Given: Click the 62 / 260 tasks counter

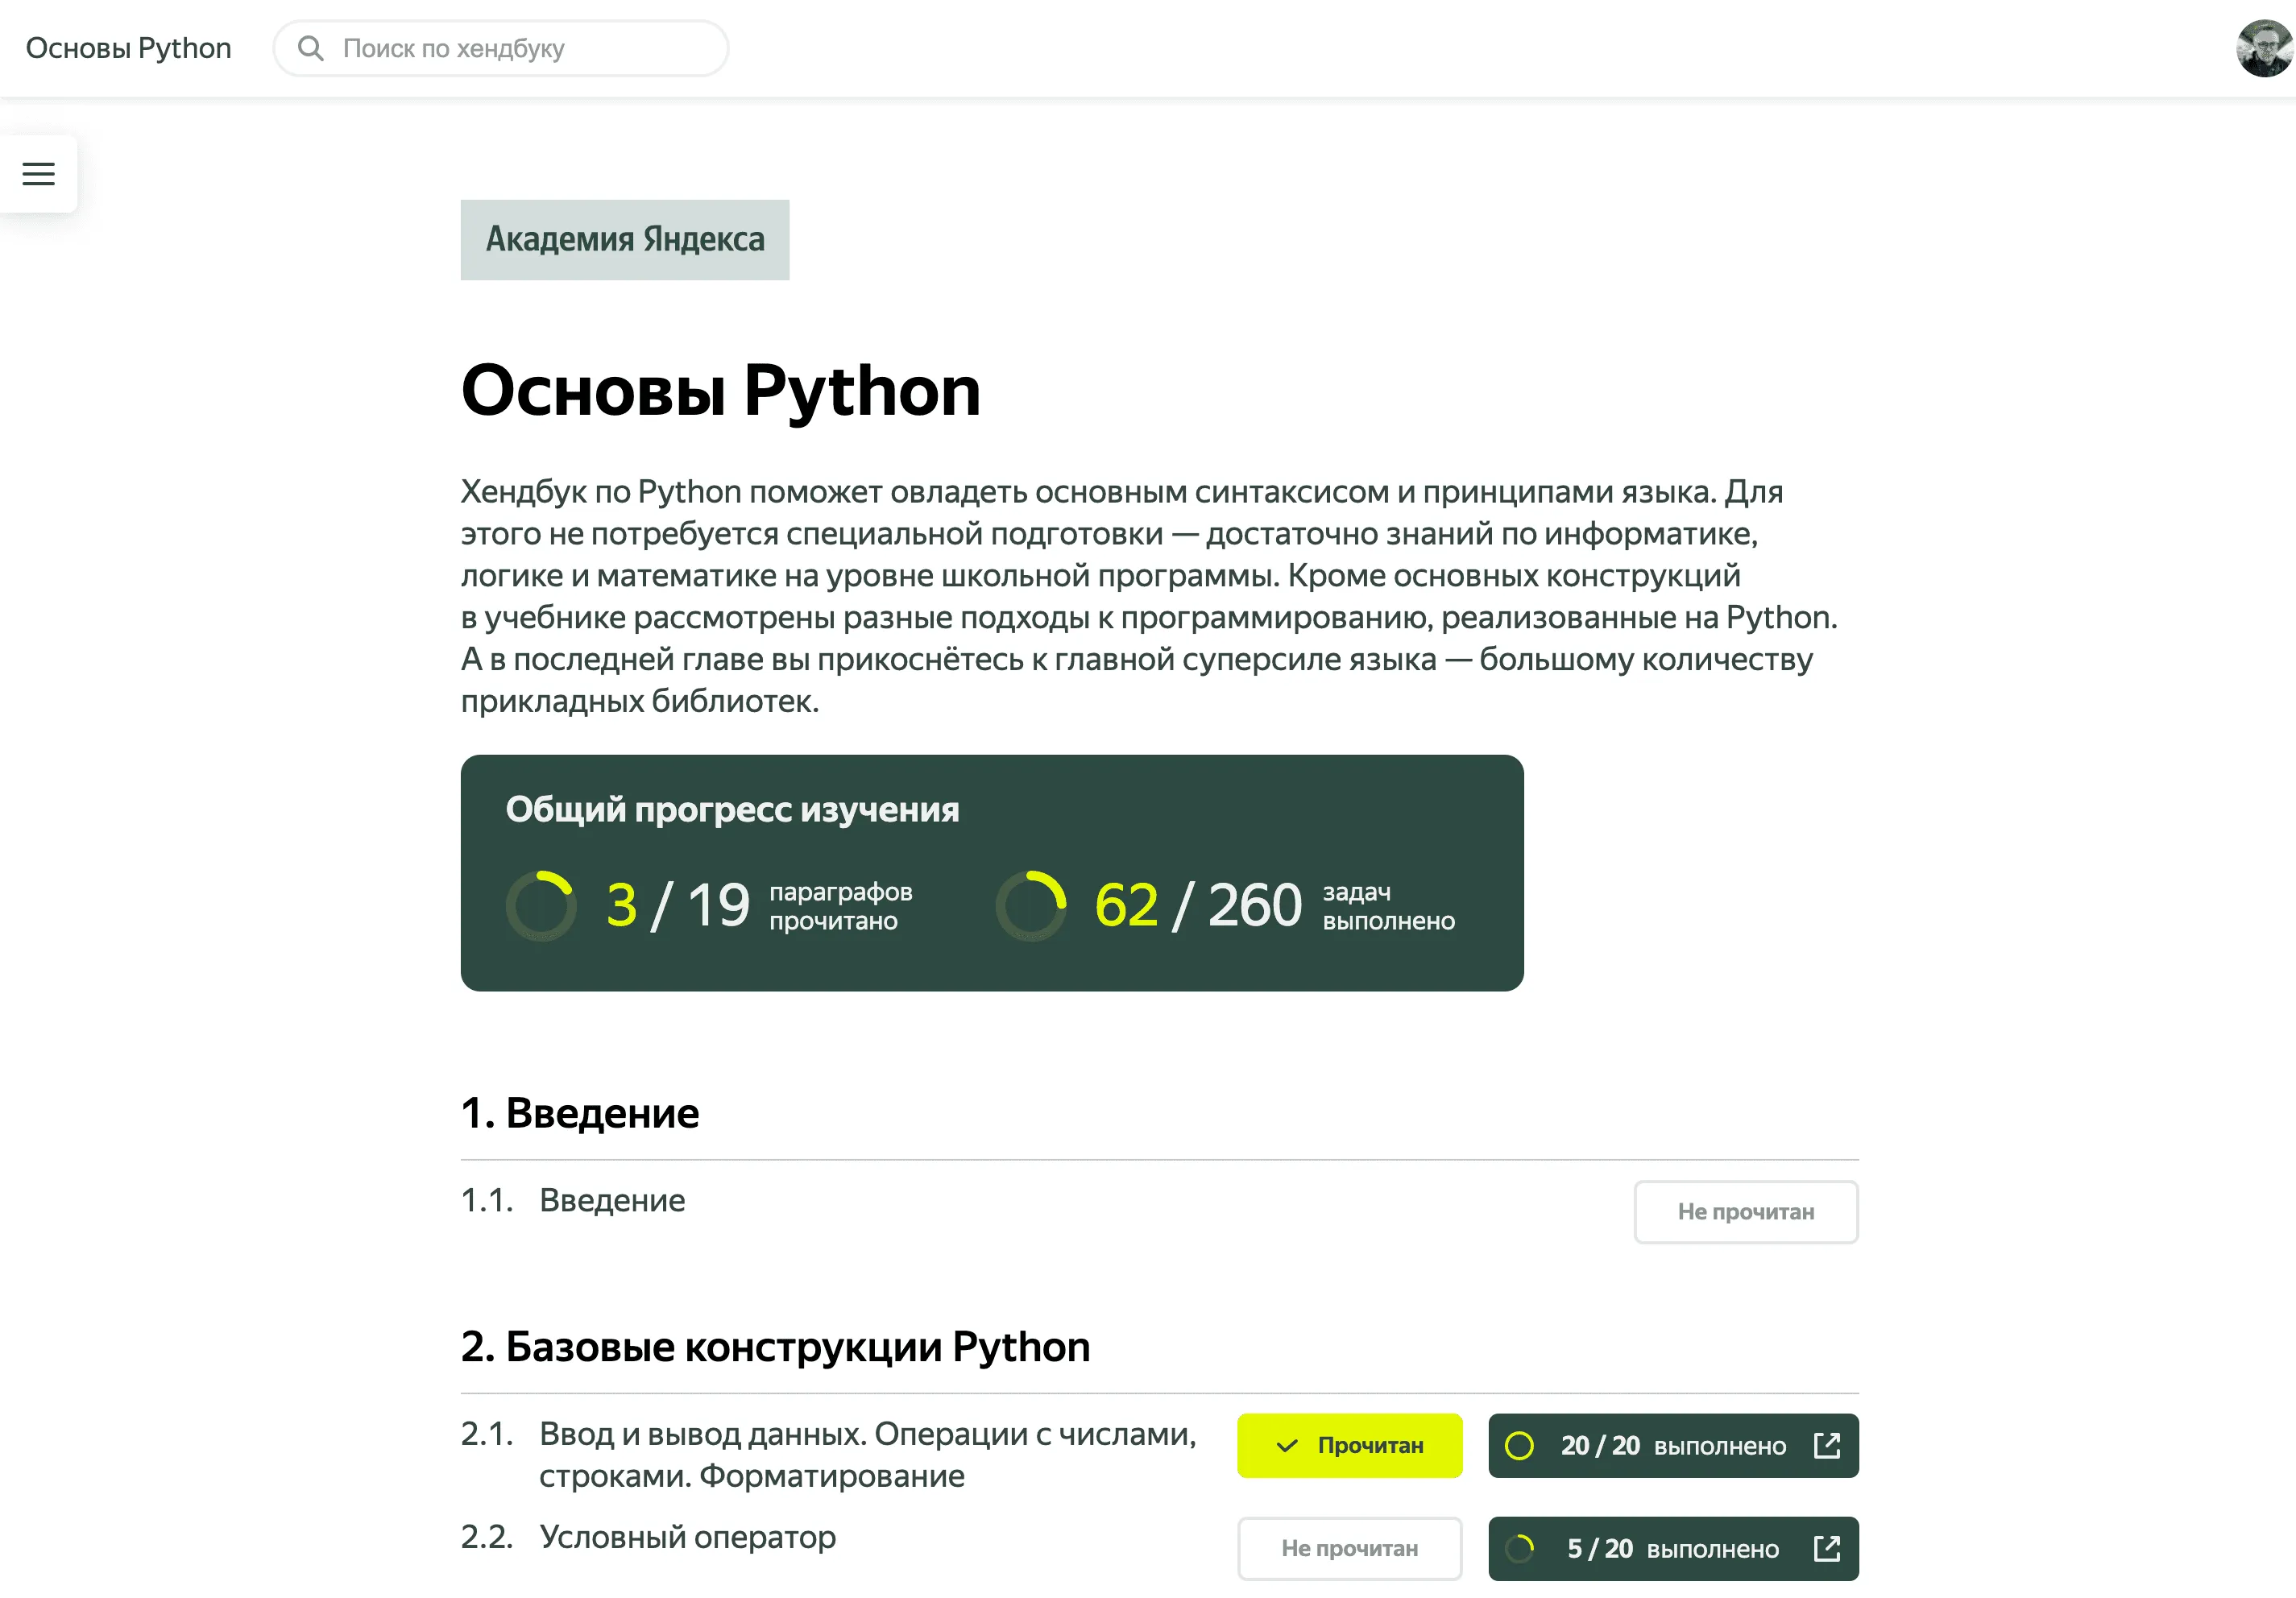Looking at the screenshot, I should [x=1197, y=905].
